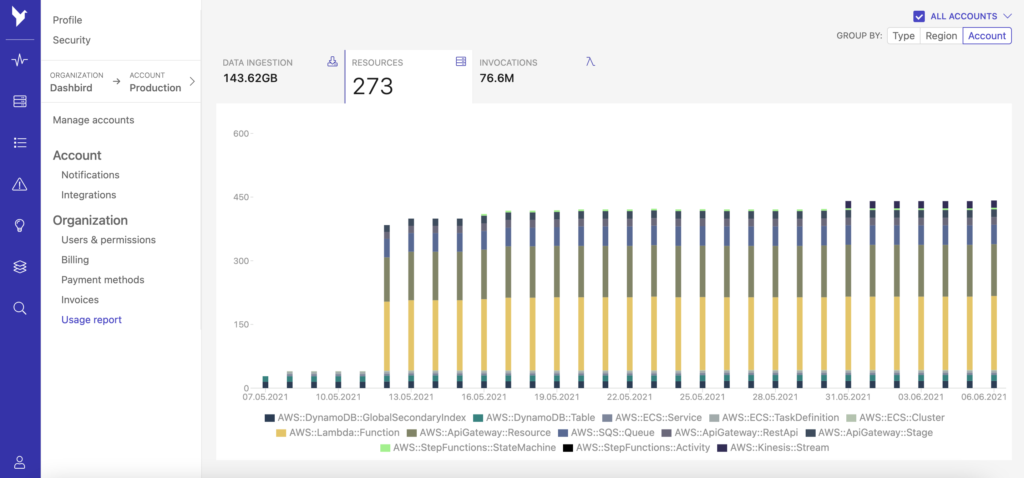
Task: Switch to the Invocations tab
Action: tap(537, 70)
